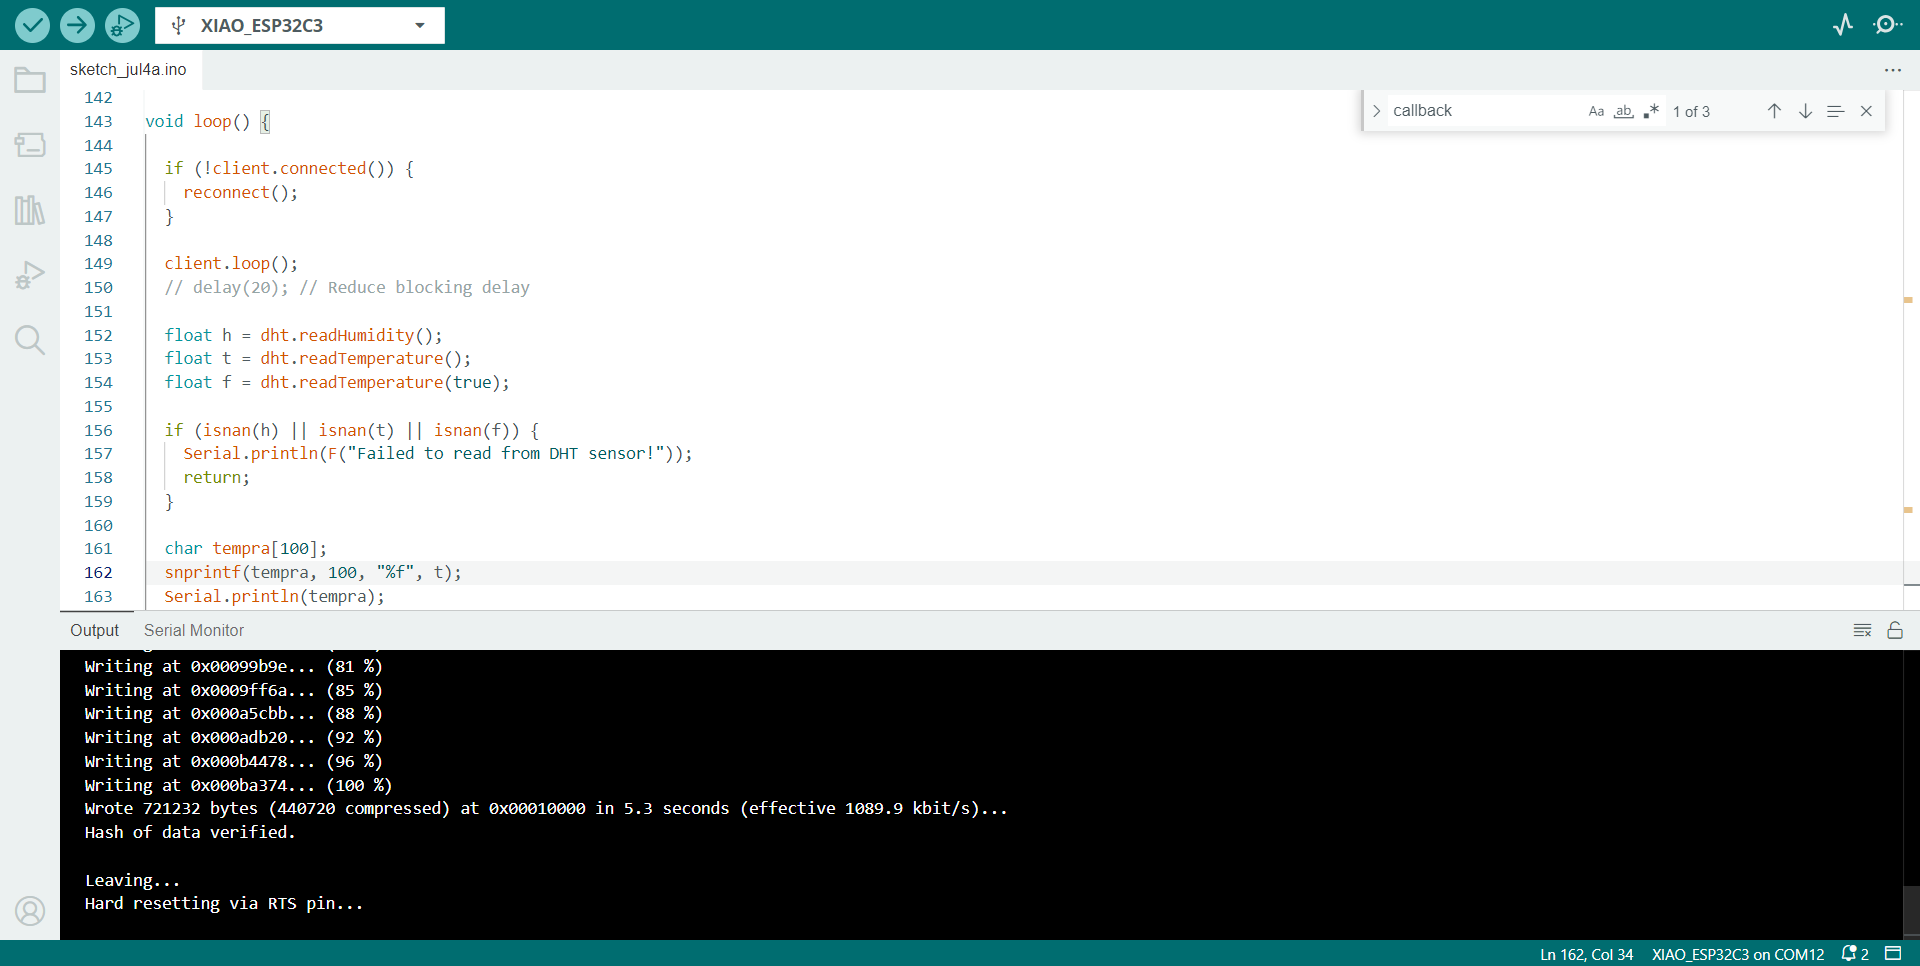Click XIAO_ESP32C3 on COM12 status entry
The width and height of the screenshot is (1920, 966).
(x=1738, y=954)
